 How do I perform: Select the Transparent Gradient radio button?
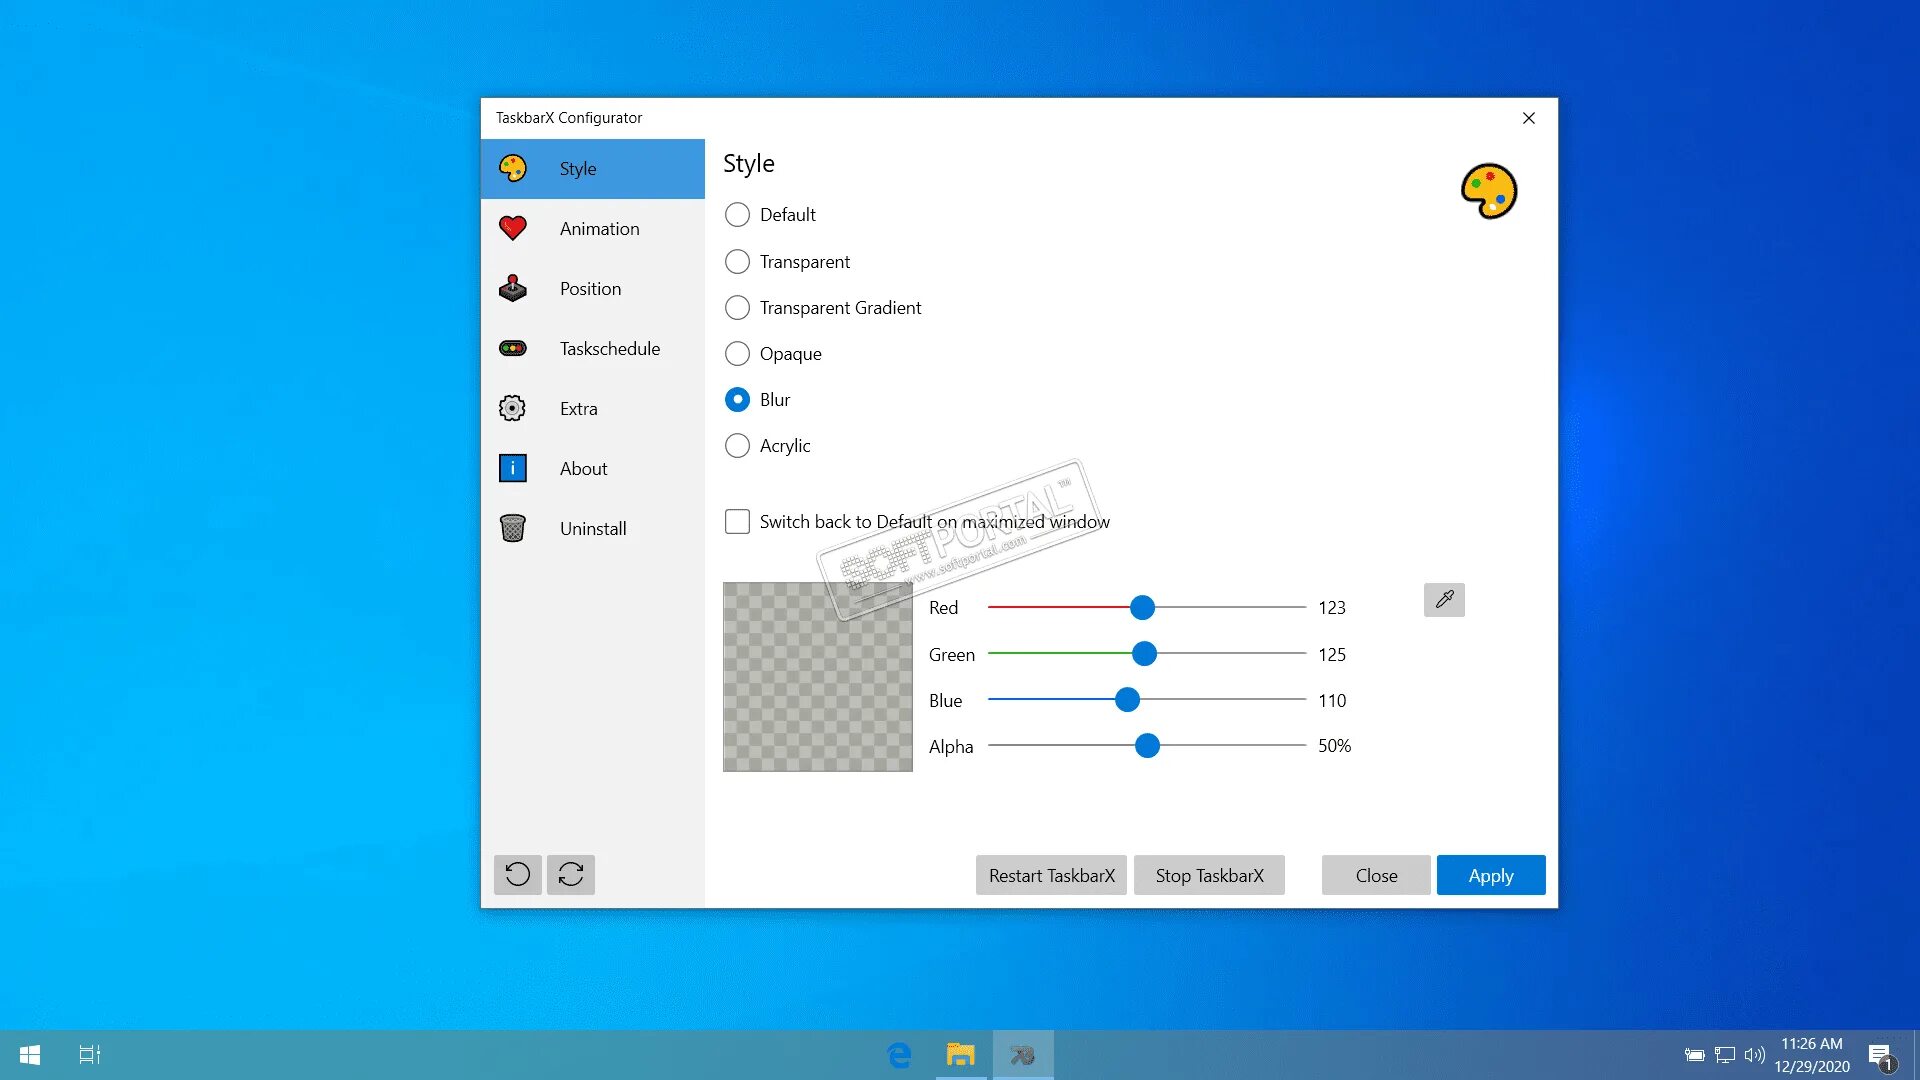737,308
